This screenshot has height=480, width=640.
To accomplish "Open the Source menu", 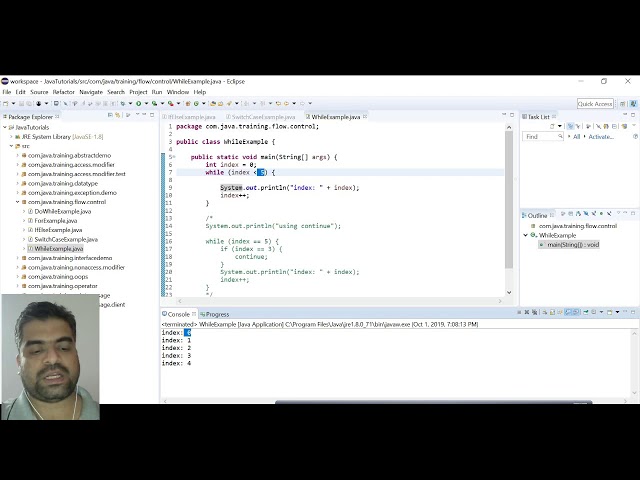I will (x=39, y=92).
